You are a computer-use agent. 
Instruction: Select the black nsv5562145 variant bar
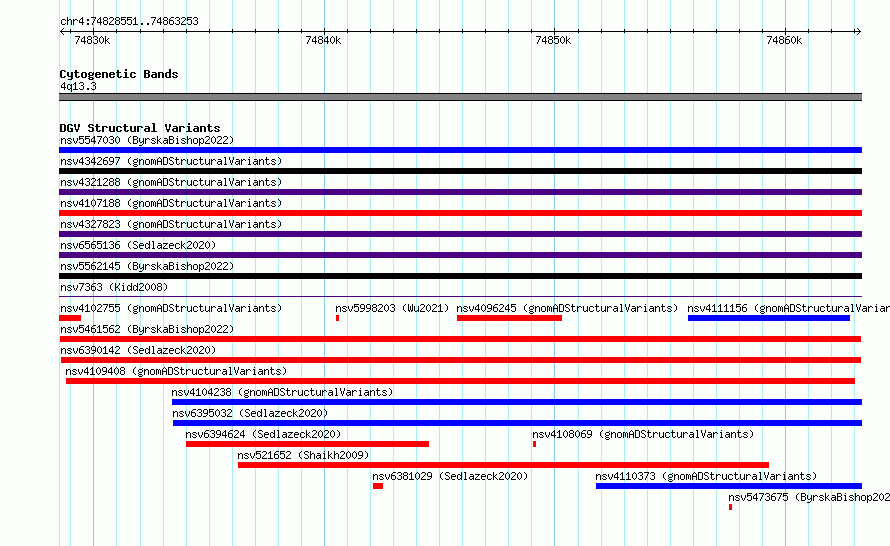(x=460, y=276)
